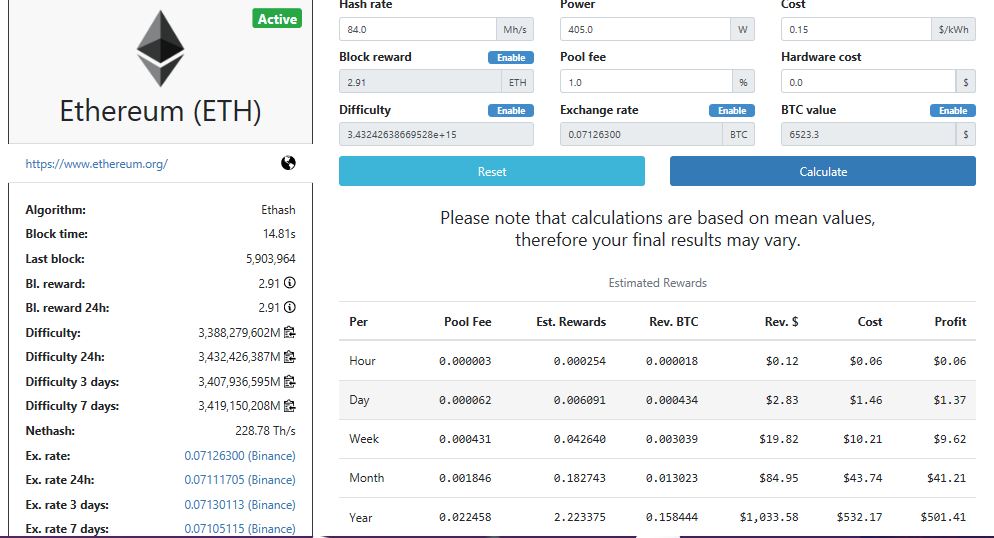Open the ethereum.org website link
The image size is (994, 538).
[x=96, y=163]
